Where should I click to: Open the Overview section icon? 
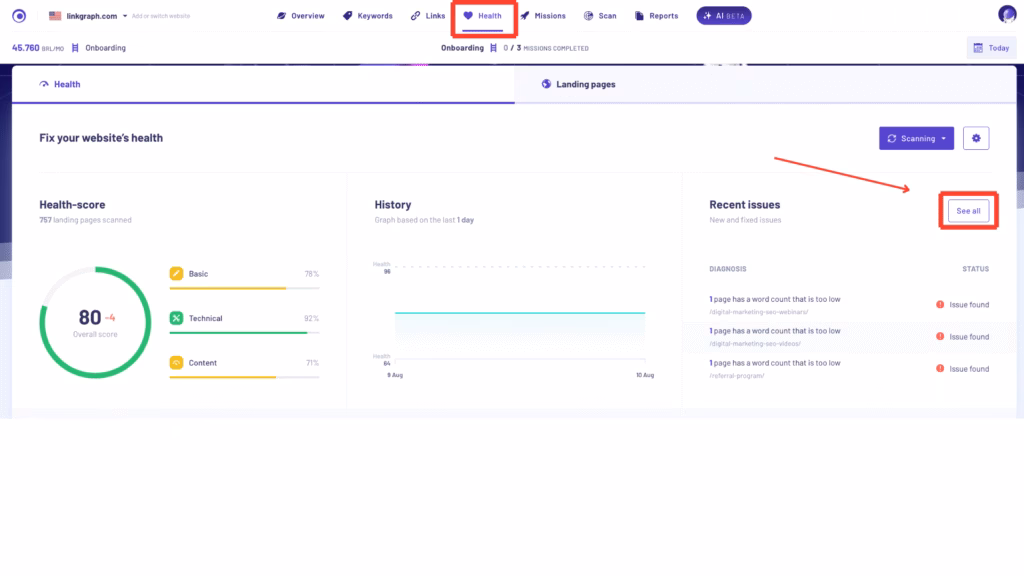[x=281, y=15]
